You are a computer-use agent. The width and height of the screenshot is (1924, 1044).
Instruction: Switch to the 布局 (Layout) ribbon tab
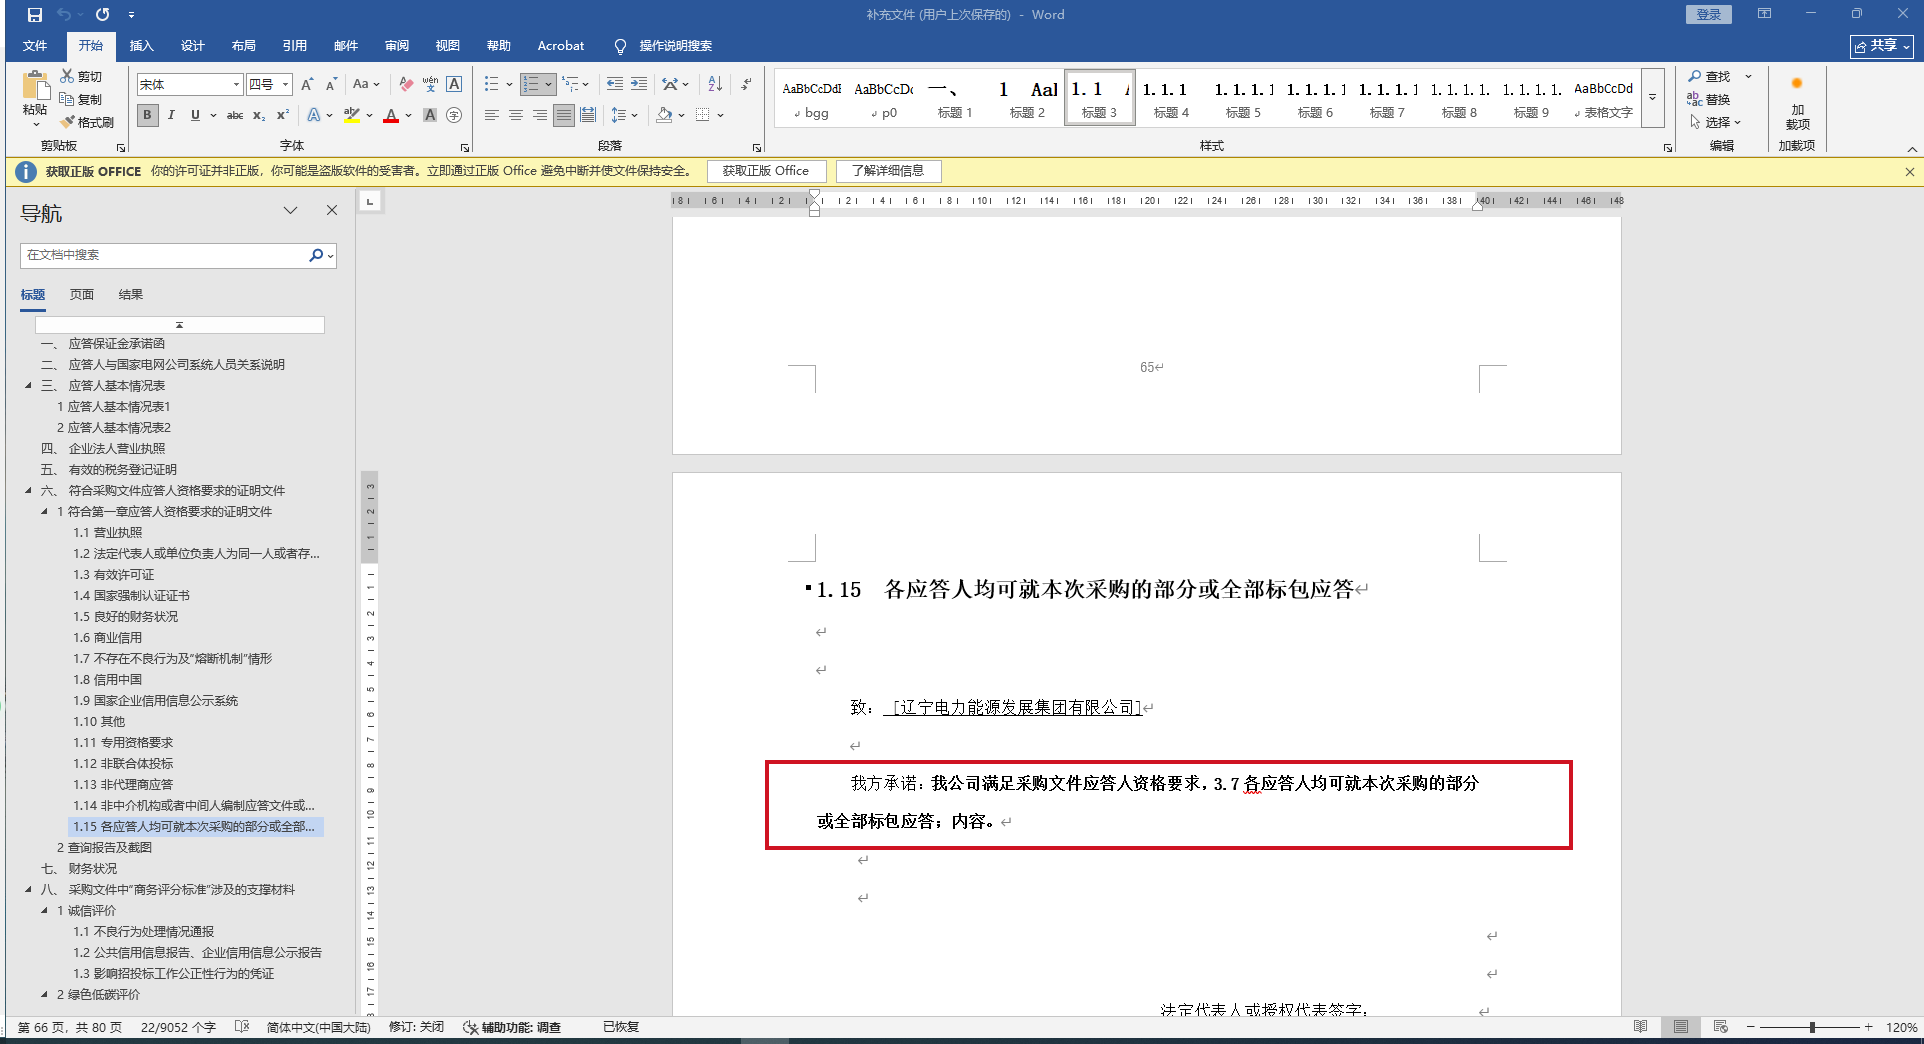click(244, 46)
